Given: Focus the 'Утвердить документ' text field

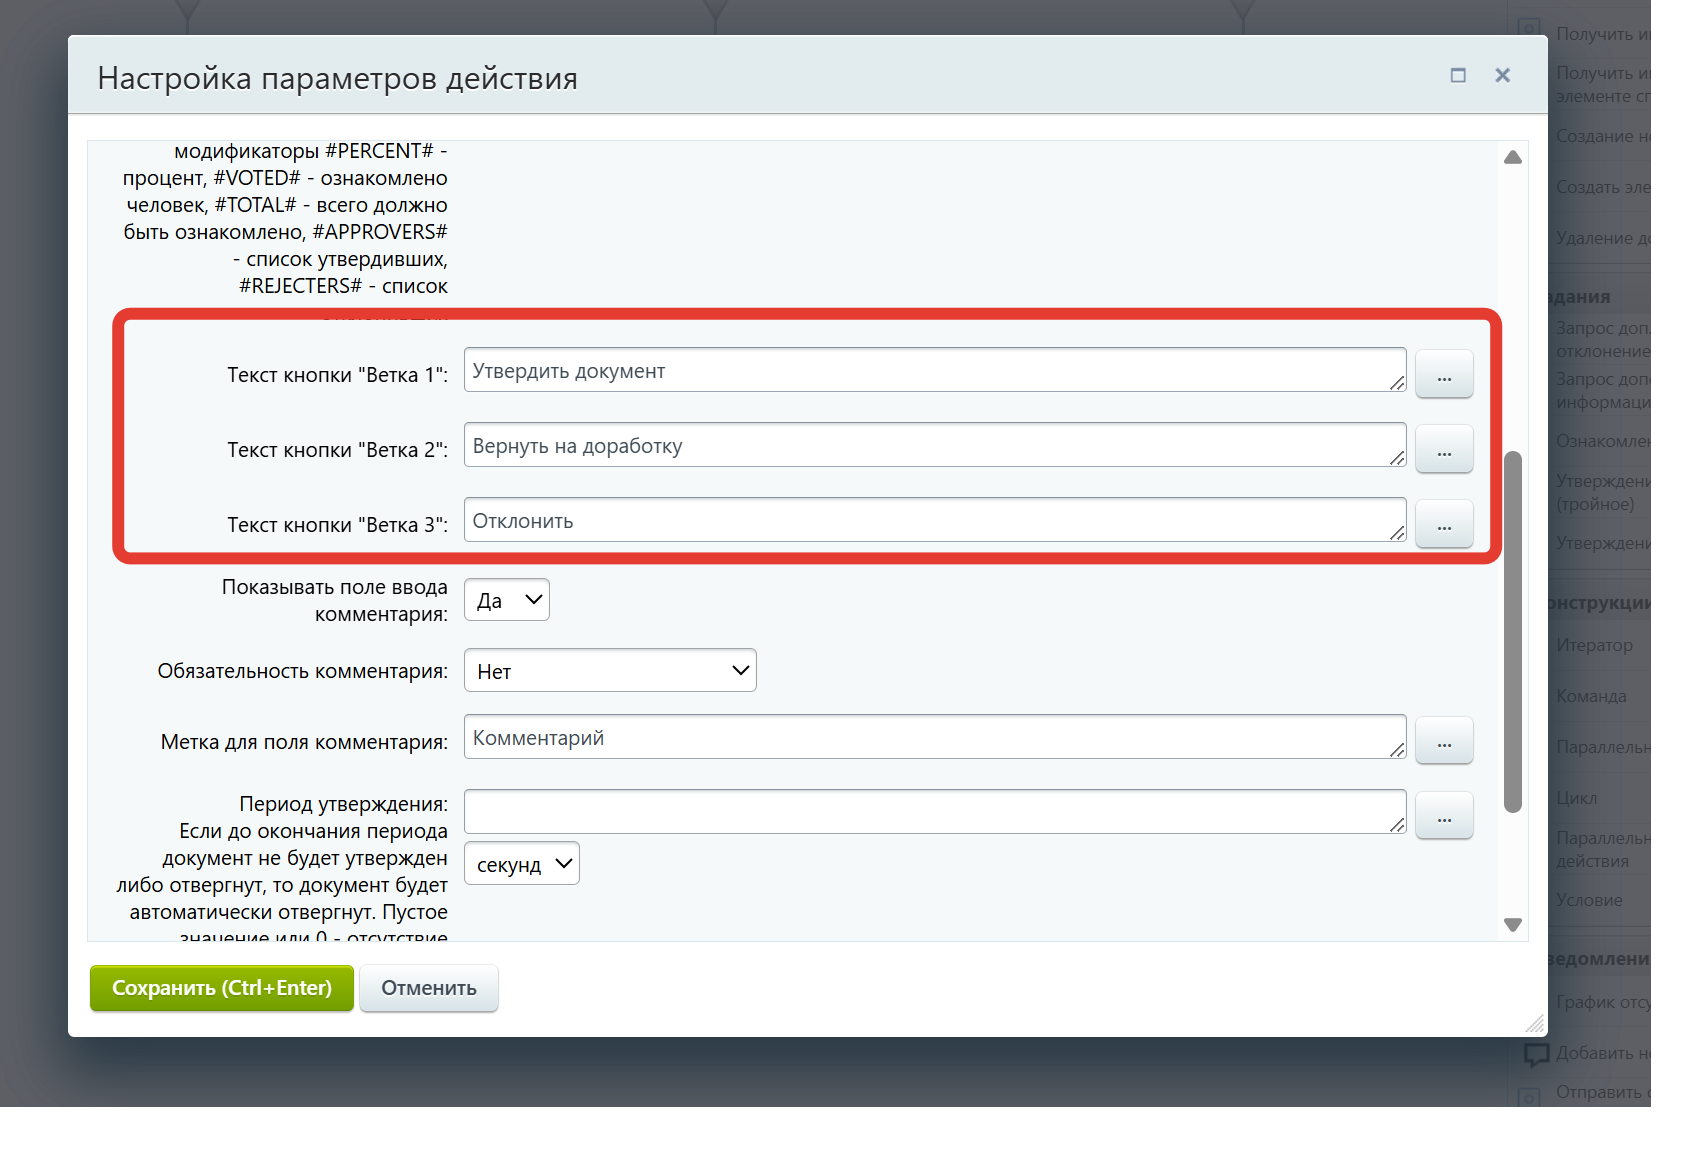Looking at the screenshot, I should [932, 371].
